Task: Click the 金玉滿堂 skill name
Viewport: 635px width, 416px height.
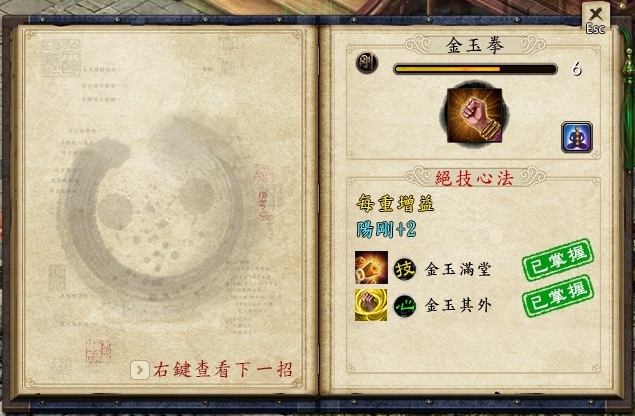Action: (458, 269)
